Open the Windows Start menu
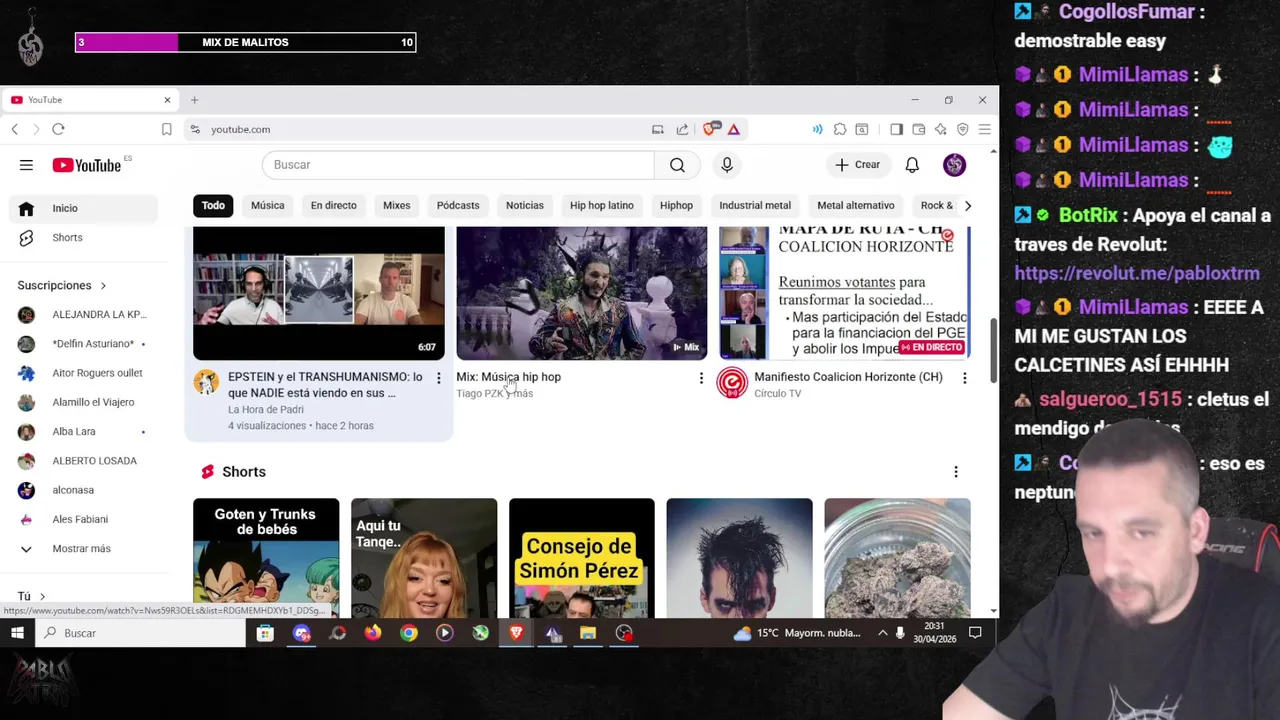Viewport: 1280px width, 720px height. coord(17,633)
